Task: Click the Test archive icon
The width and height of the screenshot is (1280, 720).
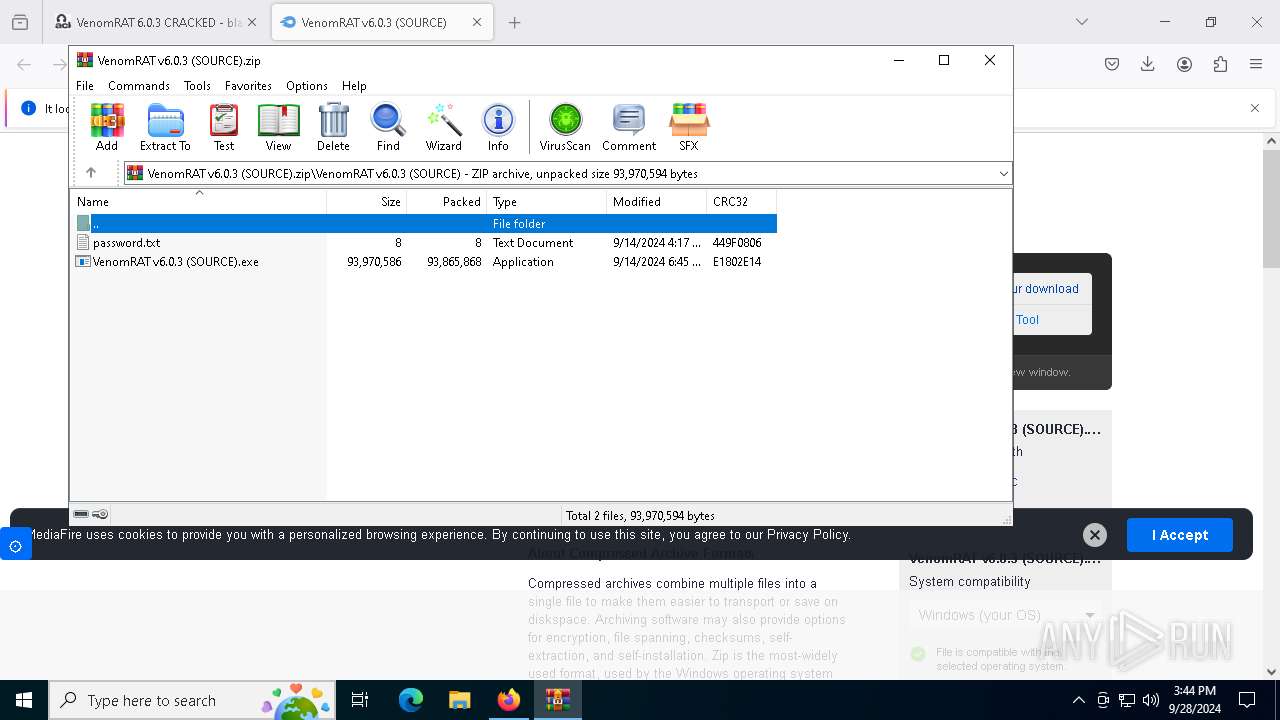Action: (x=224, y=126)
